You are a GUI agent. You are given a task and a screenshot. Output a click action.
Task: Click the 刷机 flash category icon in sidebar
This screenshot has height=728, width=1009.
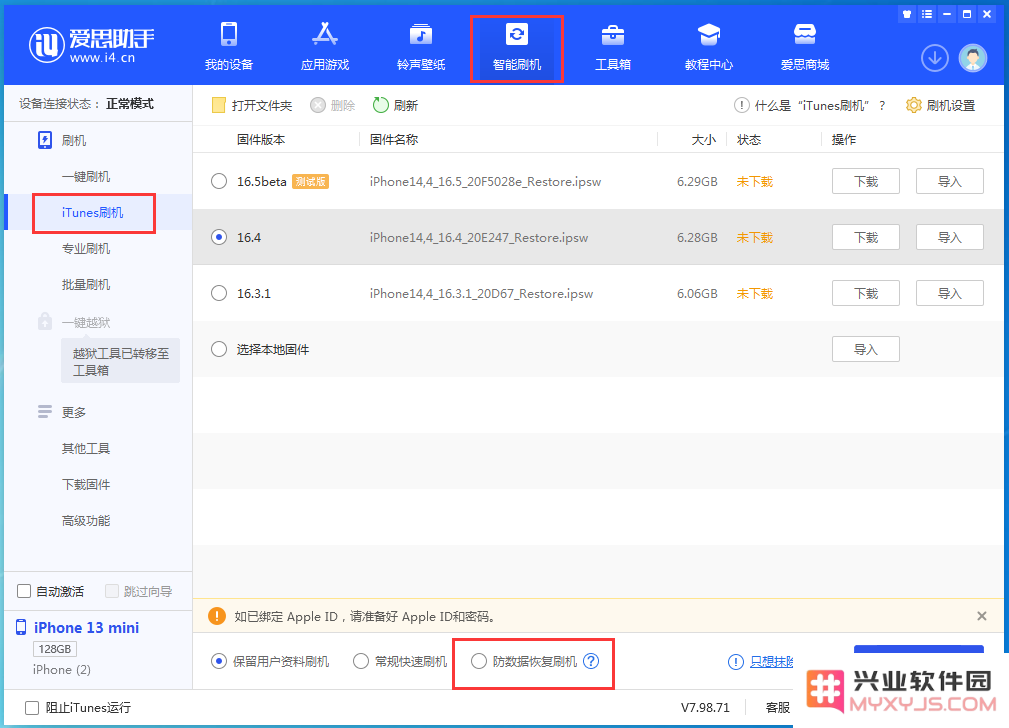pyautogui.click(x=44, y=140)
